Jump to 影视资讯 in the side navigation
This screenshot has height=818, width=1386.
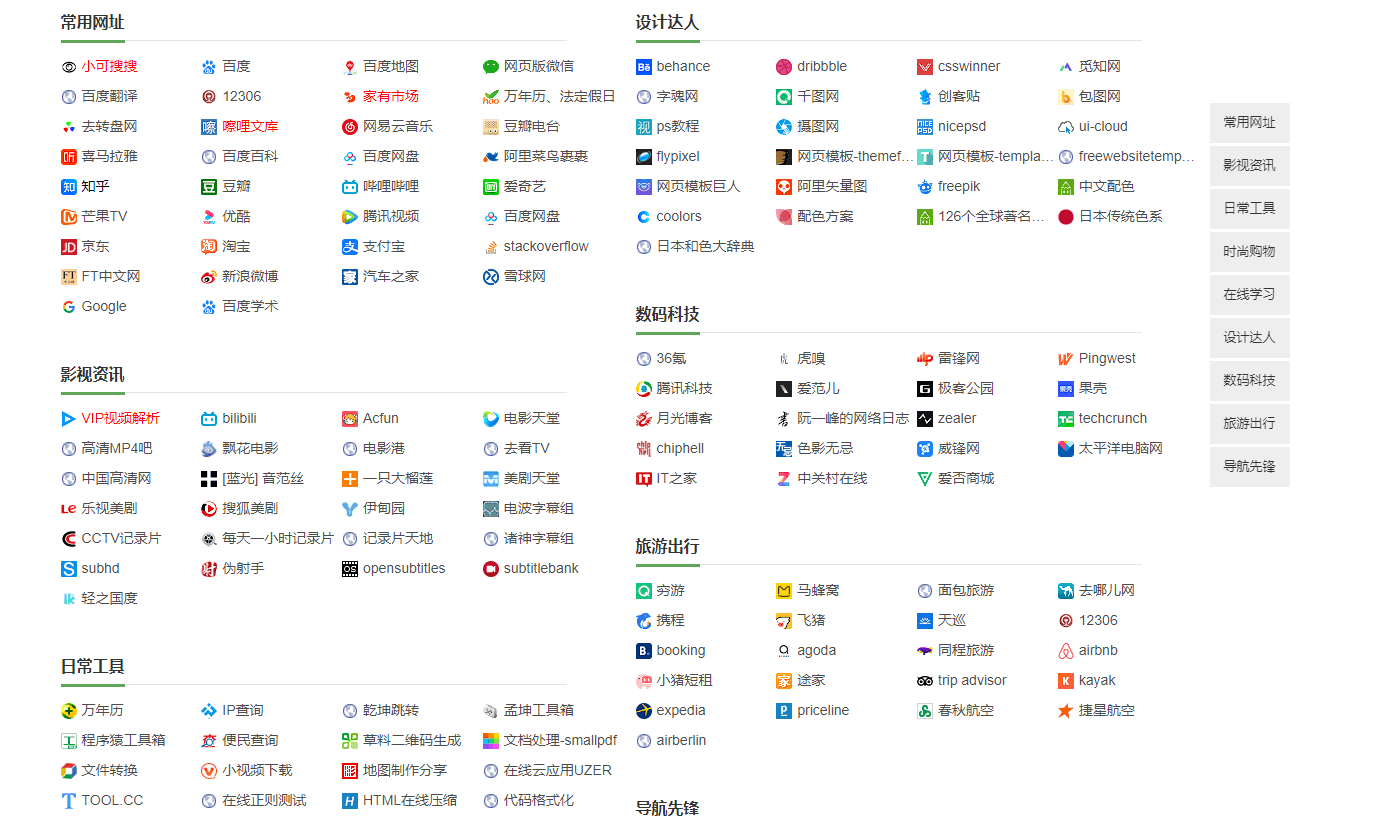(1250, 166)
